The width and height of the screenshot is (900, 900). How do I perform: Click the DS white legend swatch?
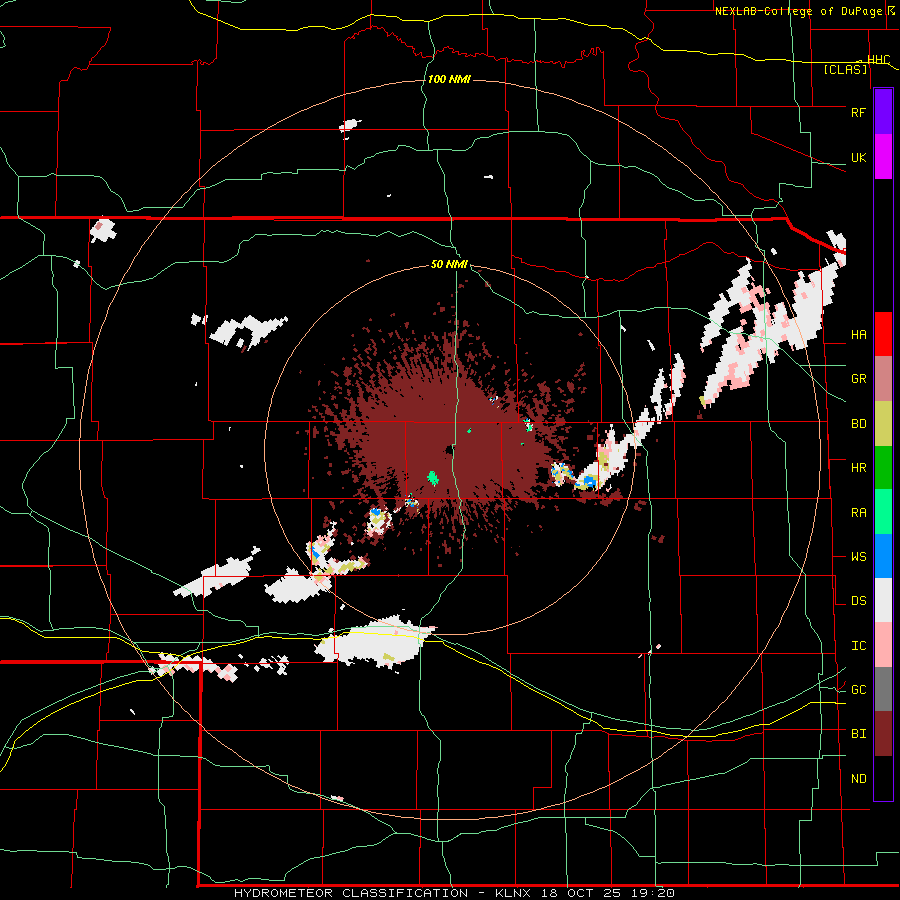pos(883,600)
